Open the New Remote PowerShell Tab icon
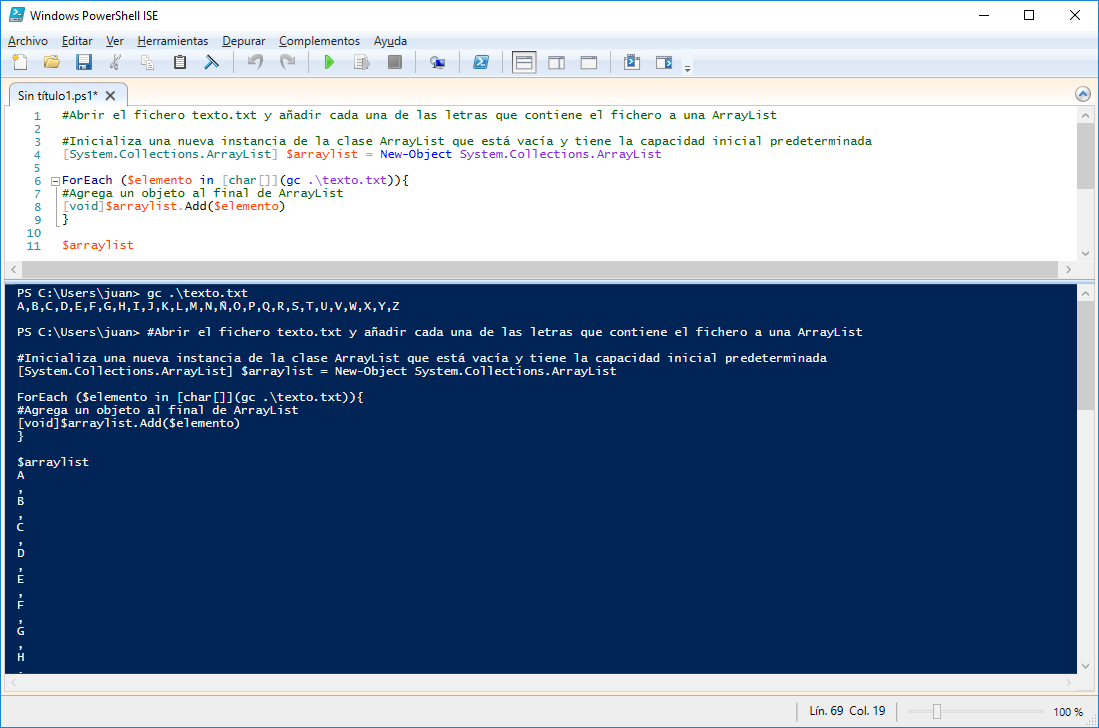Image resolution: width=1099 pixels, height=728 pixels. [437, 63]
